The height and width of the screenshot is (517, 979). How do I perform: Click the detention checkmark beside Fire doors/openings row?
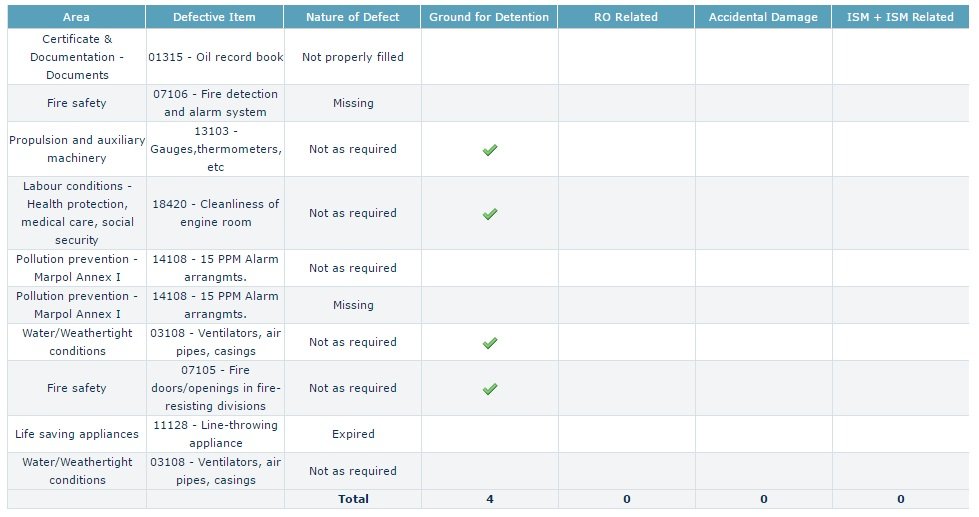(x=490, y=389)
